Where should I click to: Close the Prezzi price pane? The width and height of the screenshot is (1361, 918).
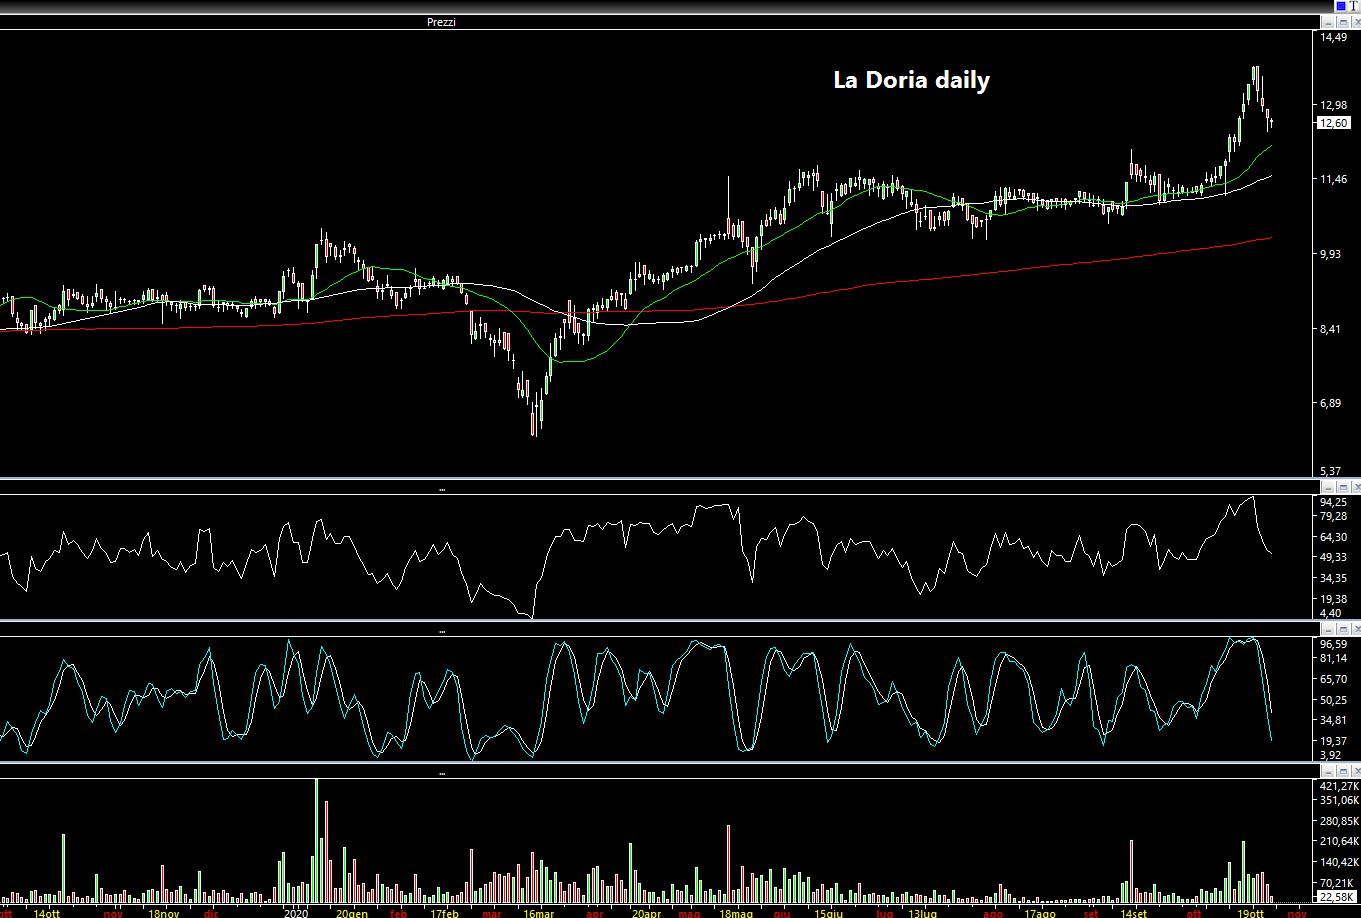[x=1356, y=21]
